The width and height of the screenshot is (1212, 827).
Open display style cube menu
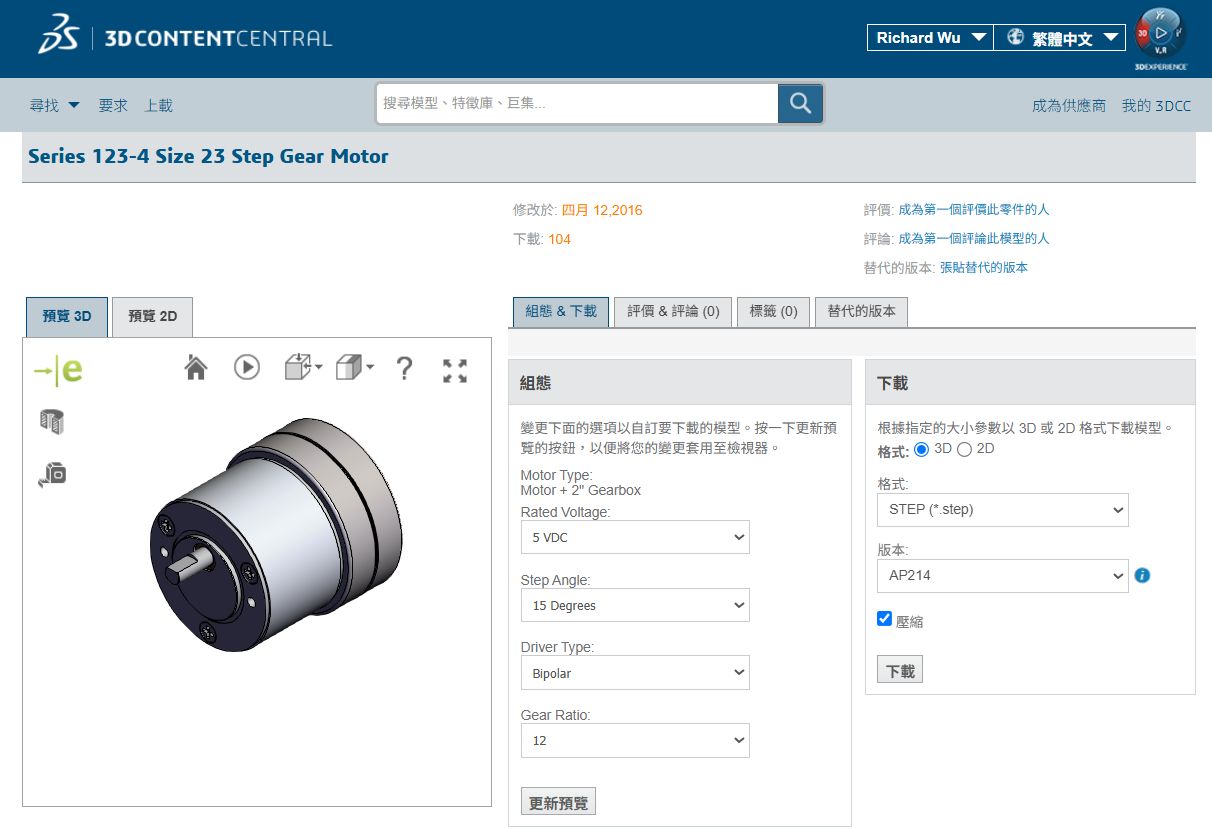click(x=354, y=368)
